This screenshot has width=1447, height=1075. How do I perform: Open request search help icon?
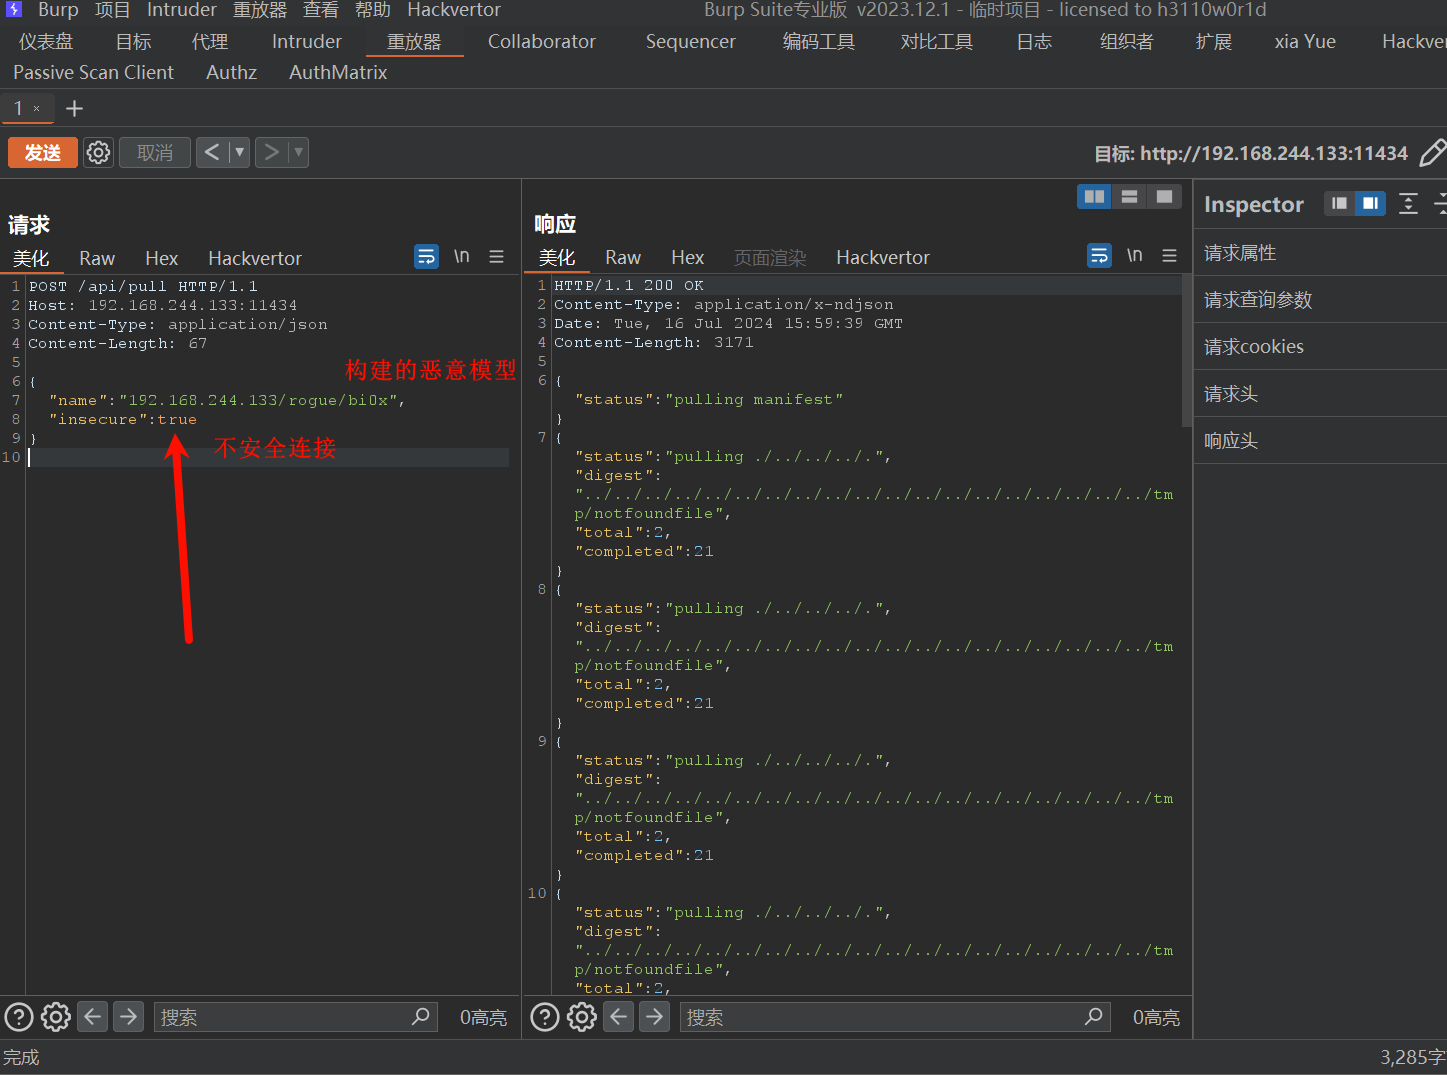19,1017
